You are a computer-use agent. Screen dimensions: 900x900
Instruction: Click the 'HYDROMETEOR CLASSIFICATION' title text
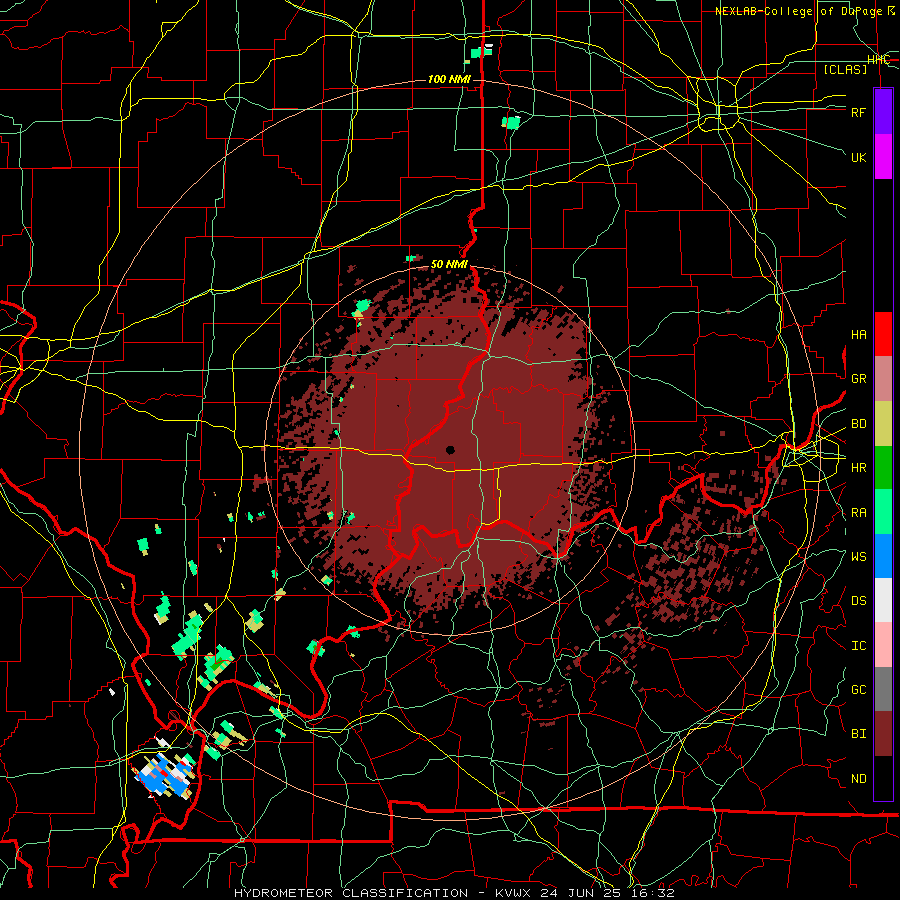tap(351, 893)
